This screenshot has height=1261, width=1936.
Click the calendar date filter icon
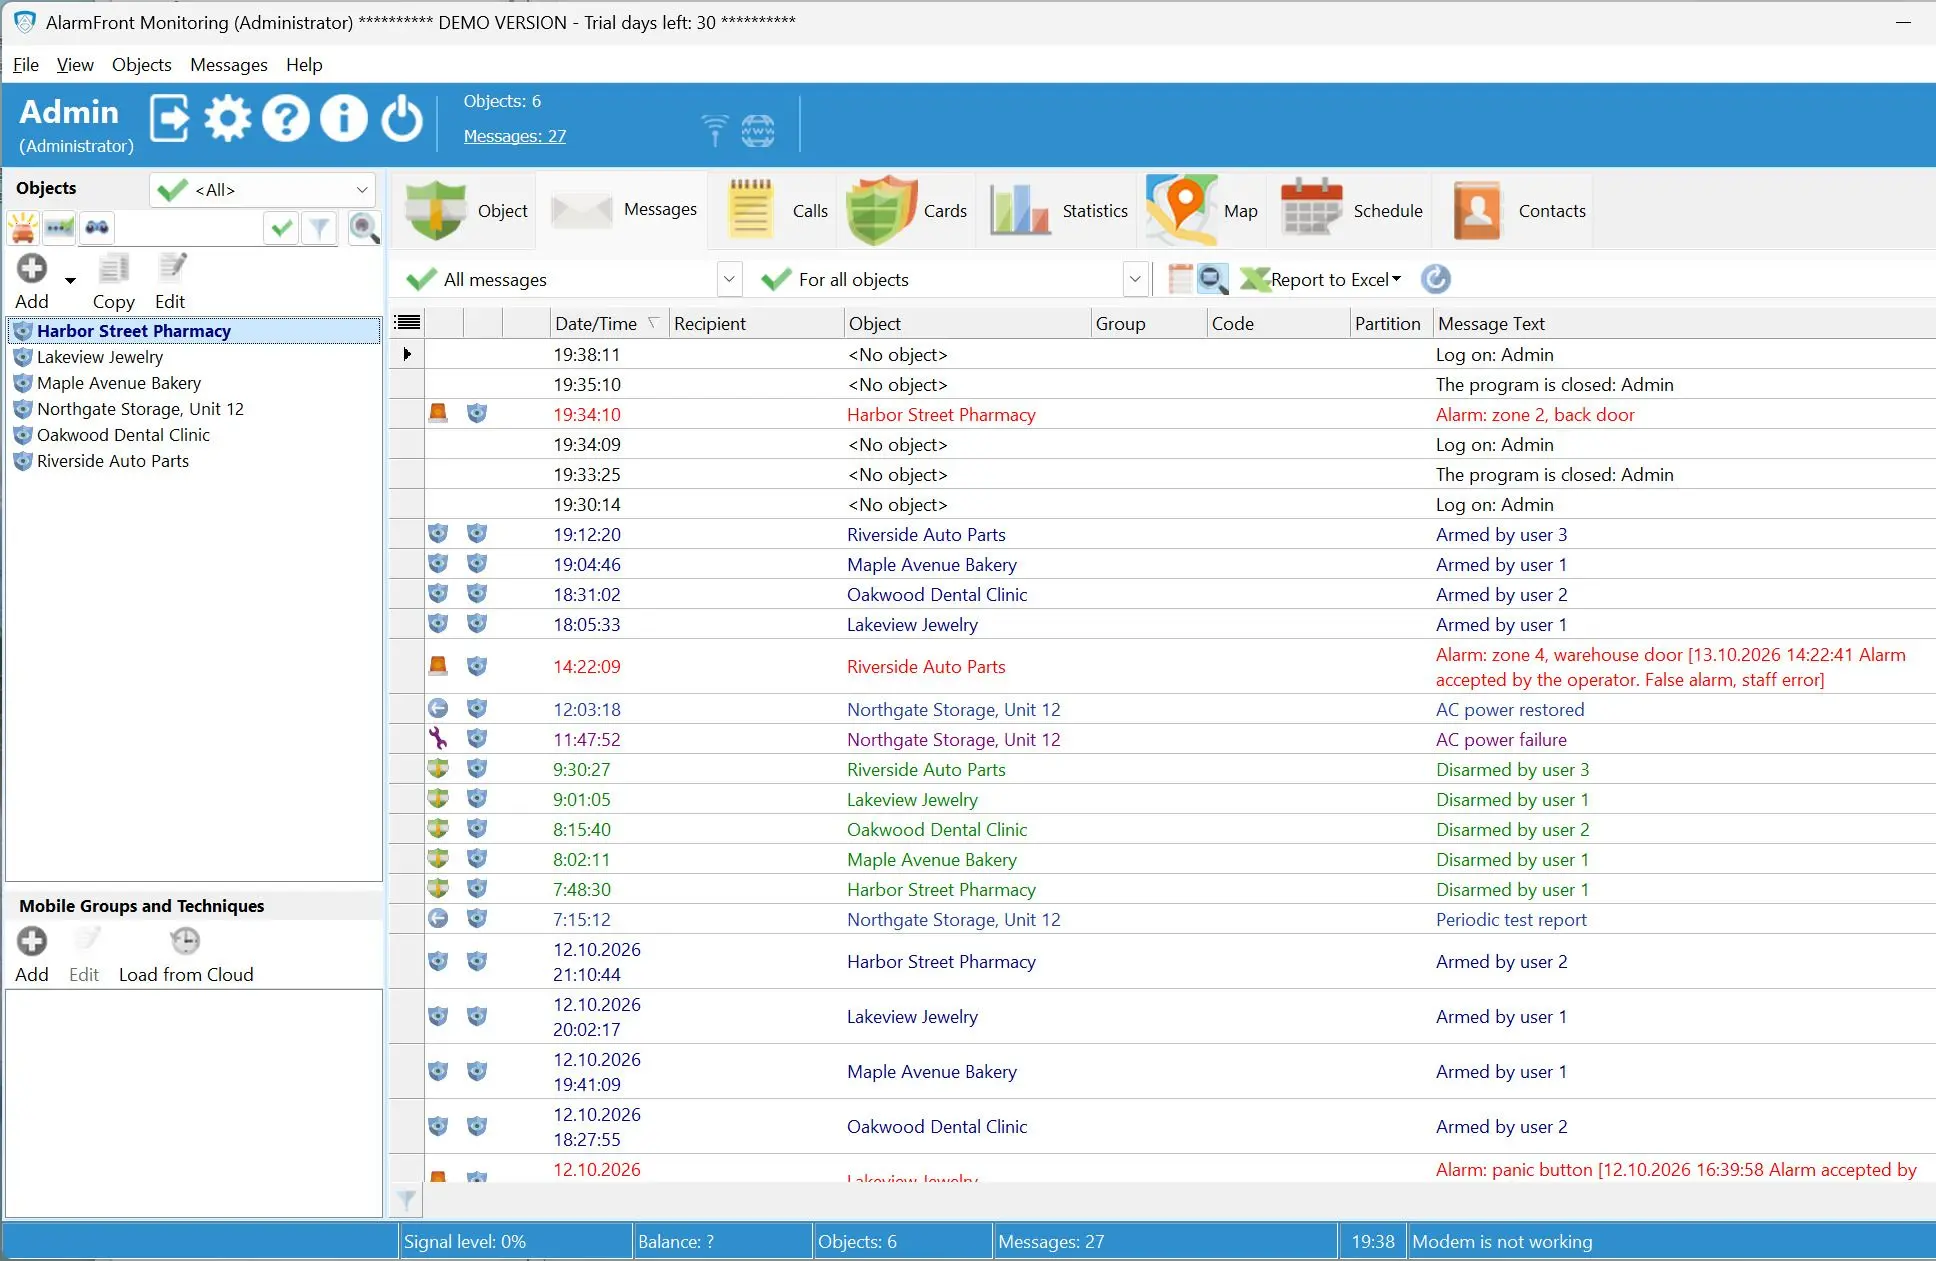pos(1179,279)
